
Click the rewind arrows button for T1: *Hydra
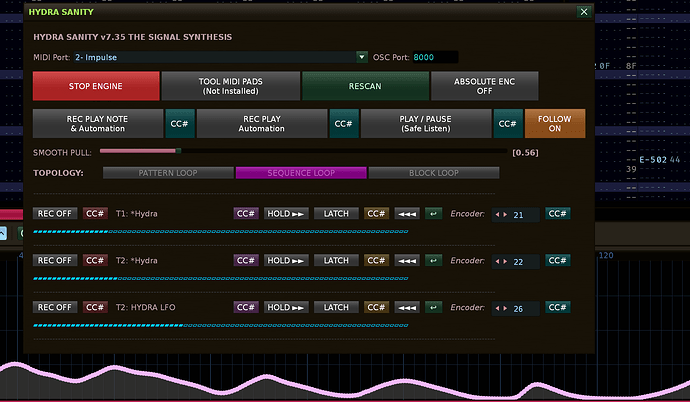tap(406, 214)
